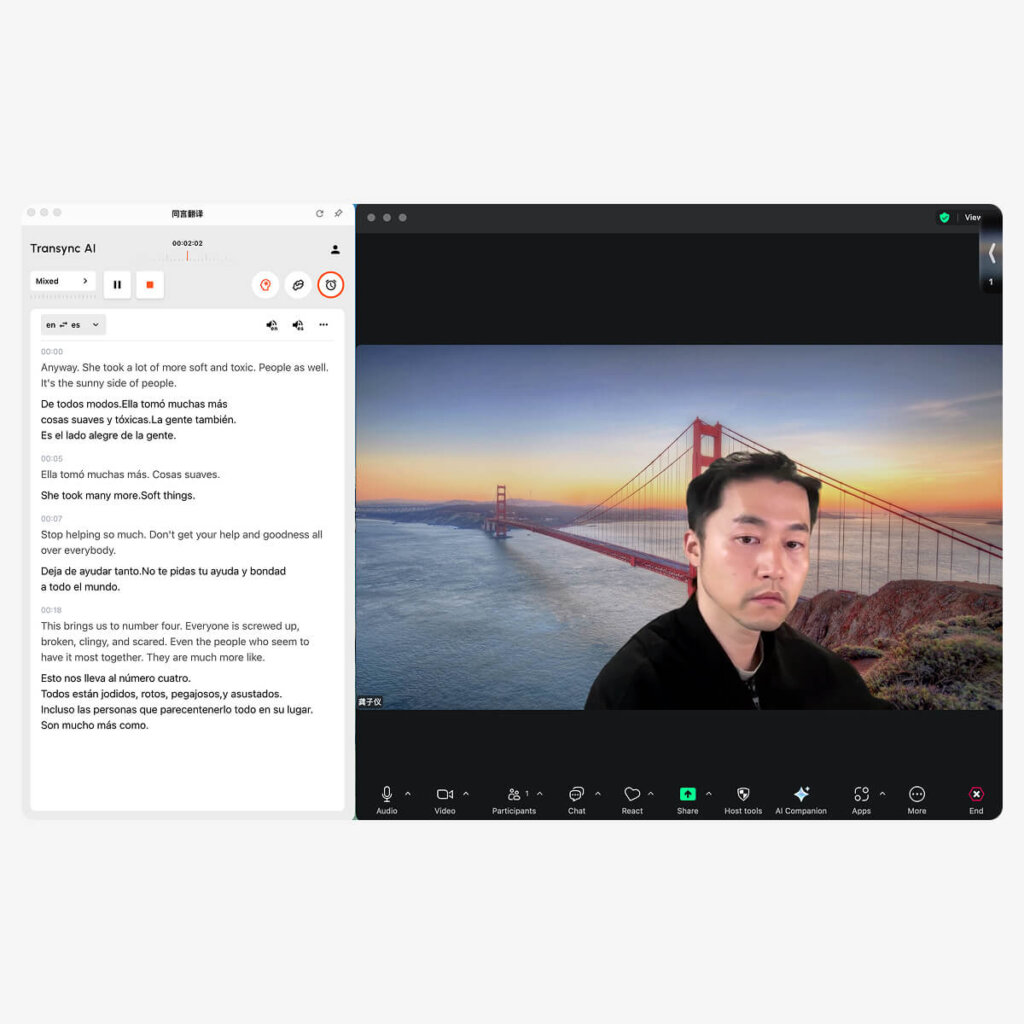The width and height of the screenshot is (1024, 1024).
Task: Open the transcript ellipsis options menu
Action: [324, 324]
